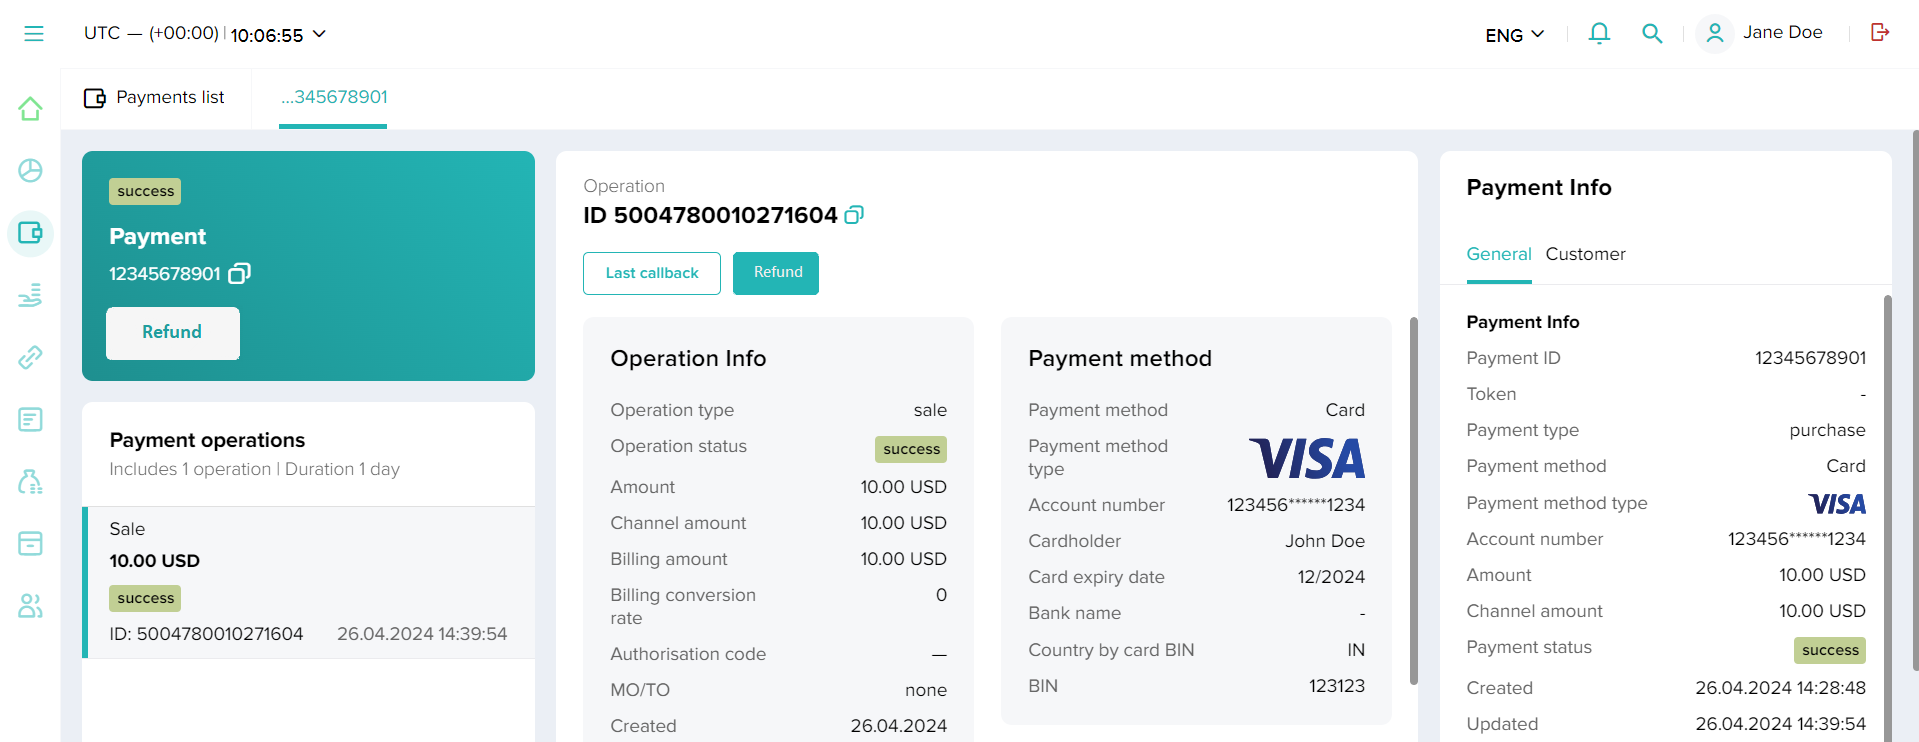
Task: Copy operation ID 5004780010271604
Action: pos(854,215)
